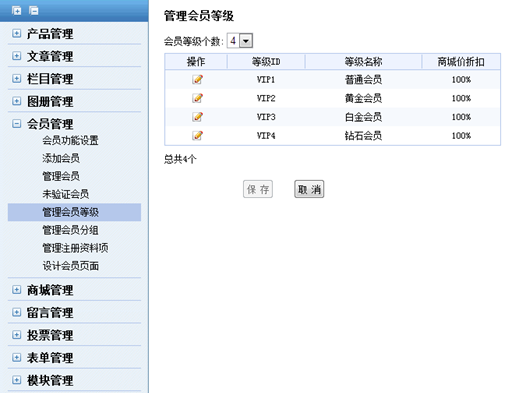Open 管理会员分组 in the sidebar

70,230
